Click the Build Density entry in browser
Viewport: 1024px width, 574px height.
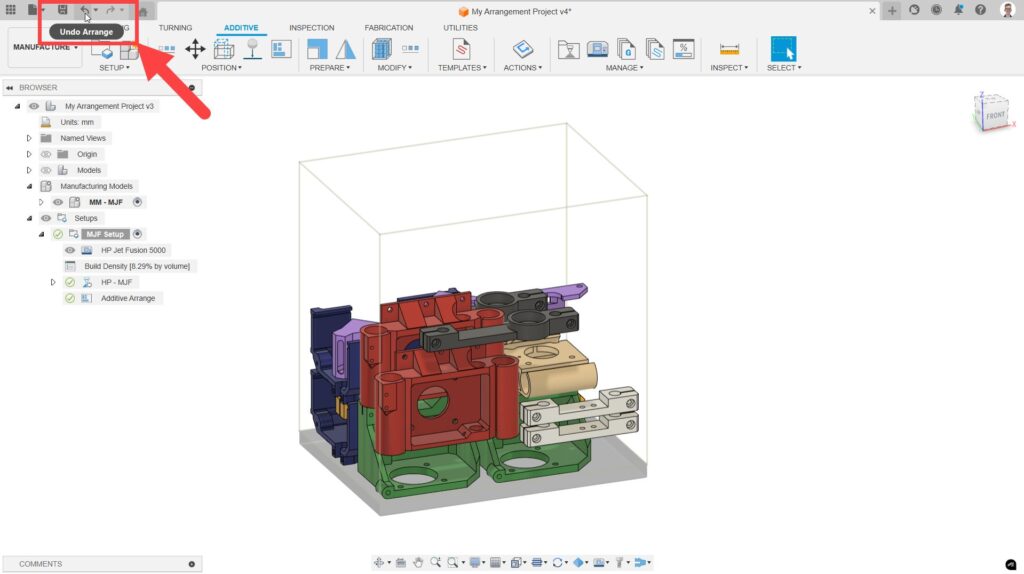(x=138, y=266)
